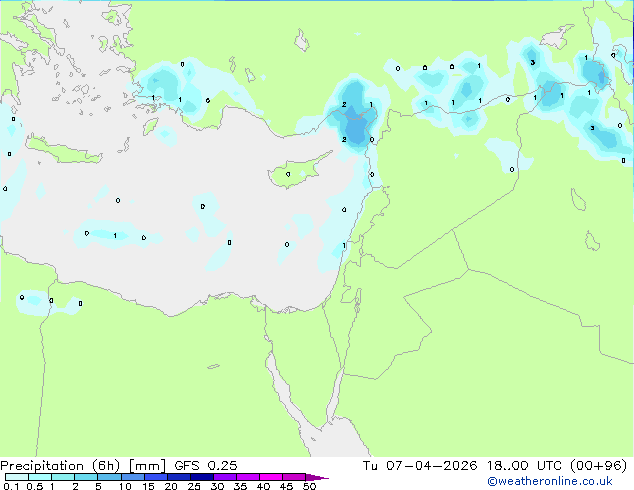
Task: Click the '50' legend scale label
Action: pos(309,486)
